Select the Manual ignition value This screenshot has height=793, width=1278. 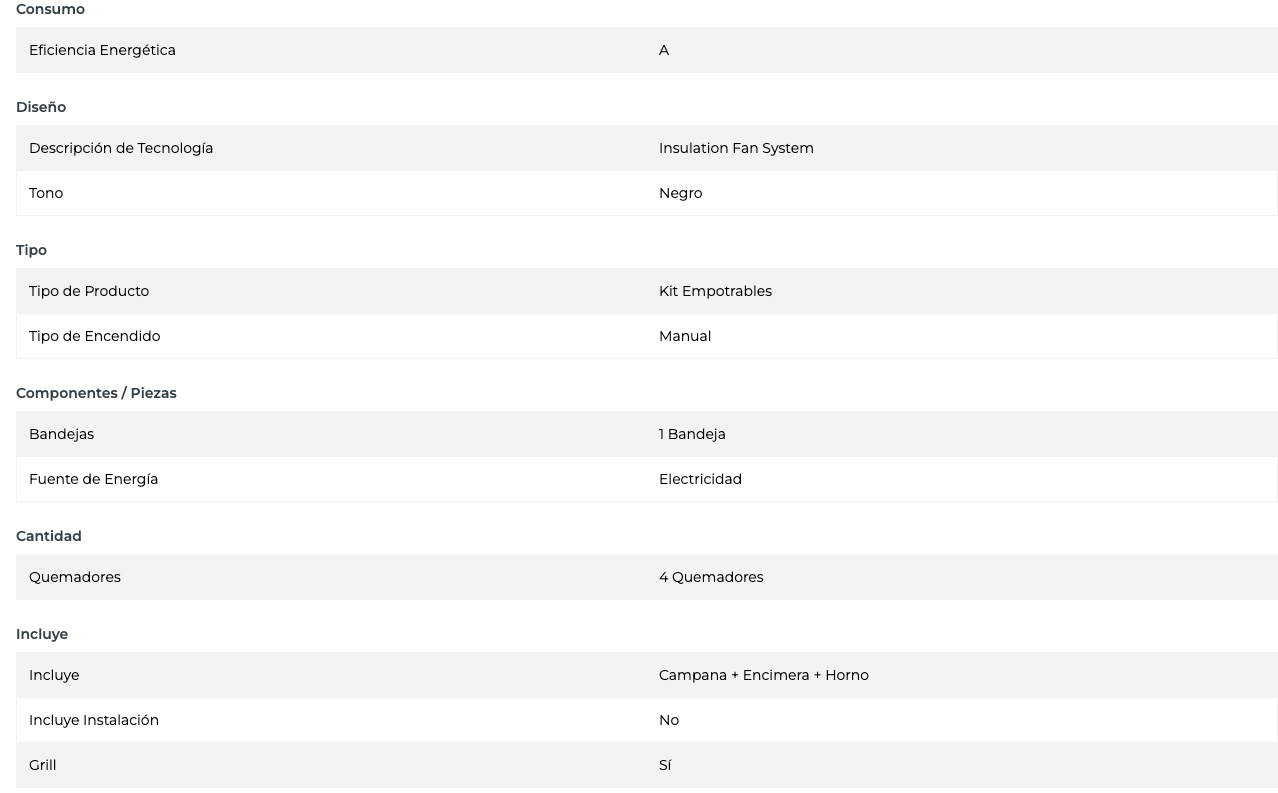click(685, 336)
